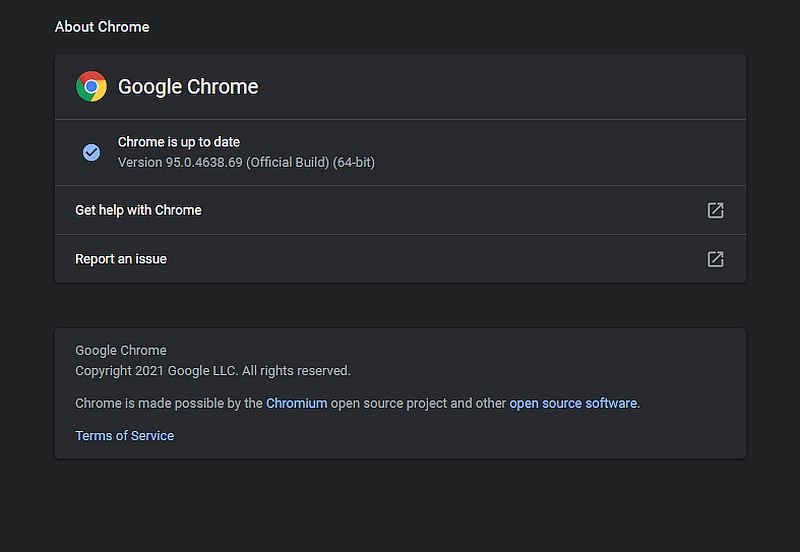This screenshot has width=800, height=552.
Task: Click the Google Chrome title beside logo
Action: click(x=188, y=87)
